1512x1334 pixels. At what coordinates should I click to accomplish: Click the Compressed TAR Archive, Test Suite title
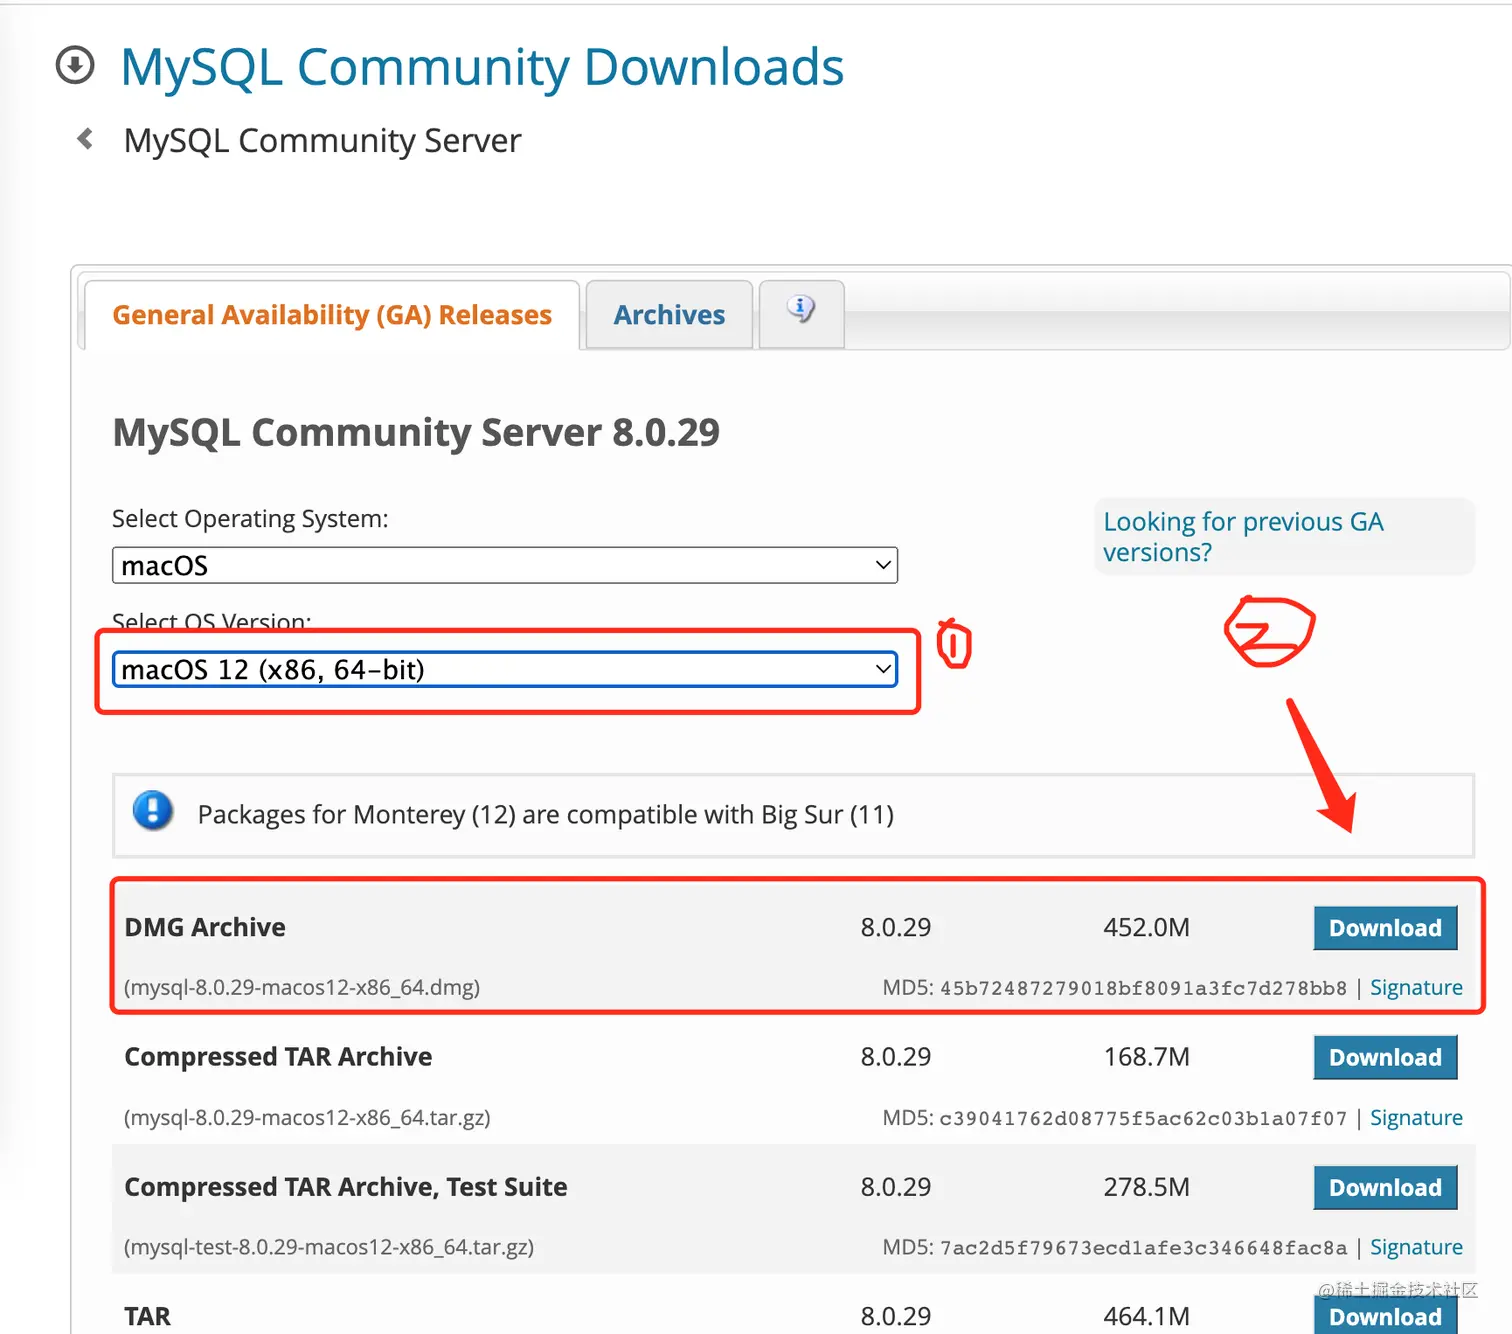[x=346, y=1187]
